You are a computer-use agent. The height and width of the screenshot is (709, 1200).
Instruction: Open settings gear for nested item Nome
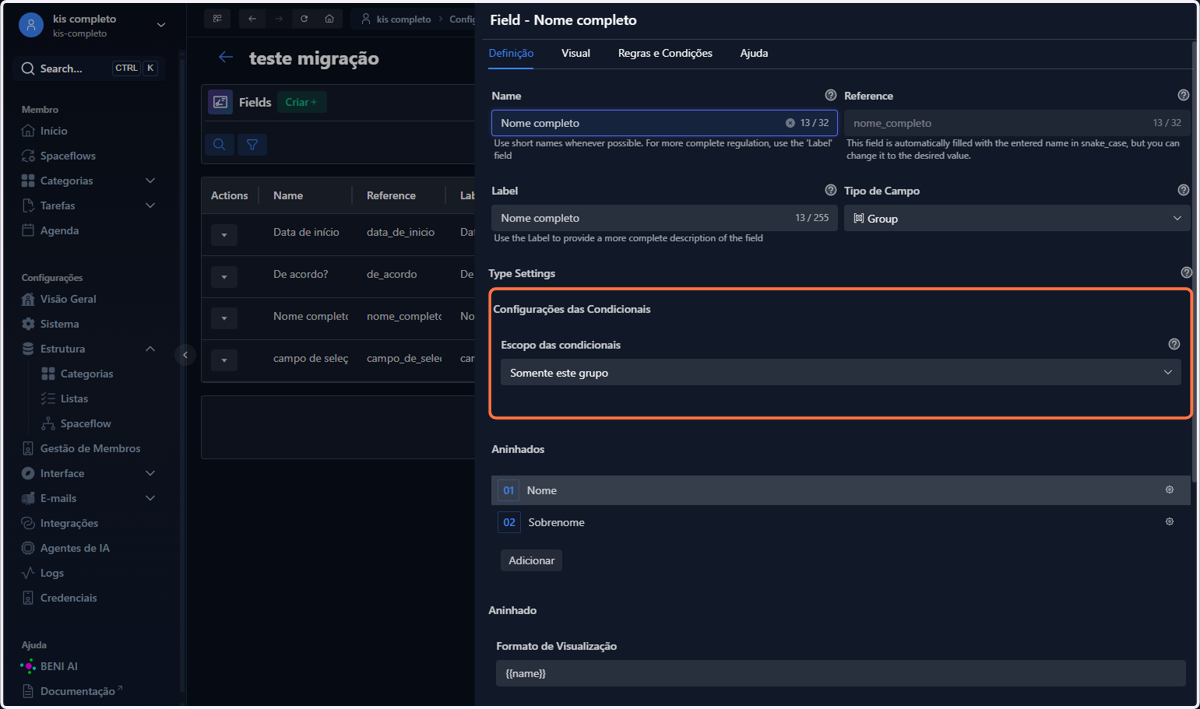(x=1170, y=490)
